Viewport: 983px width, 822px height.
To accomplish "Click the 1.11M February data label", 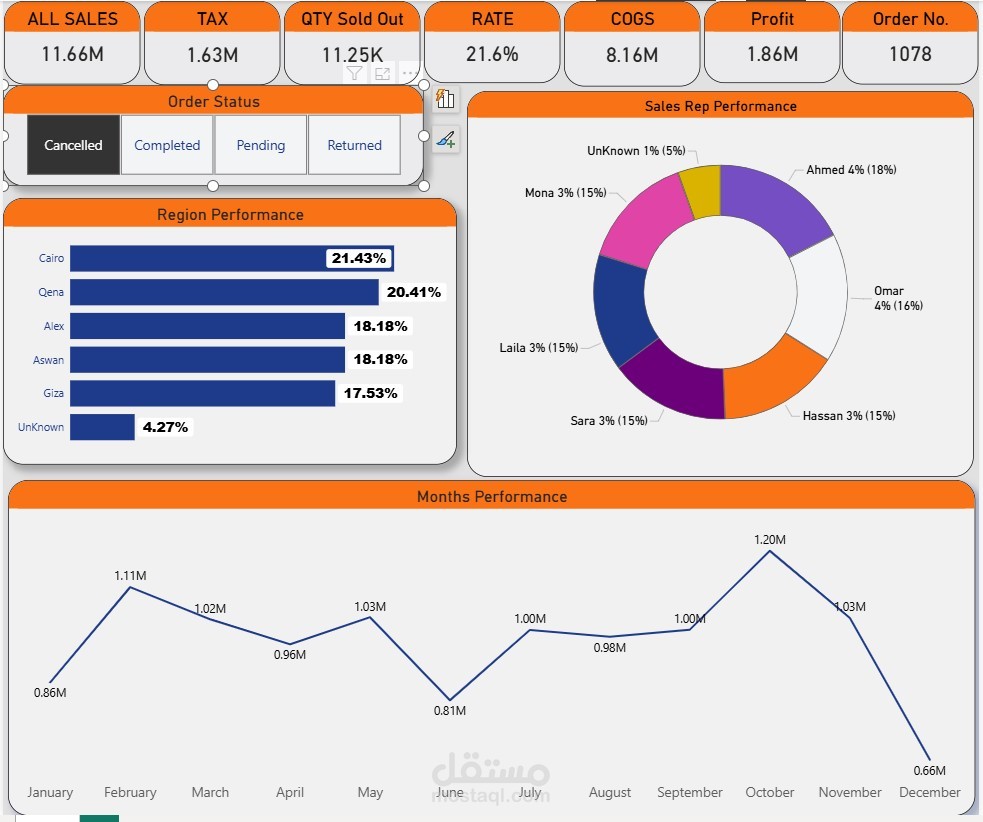I will (x=130, y=575).
